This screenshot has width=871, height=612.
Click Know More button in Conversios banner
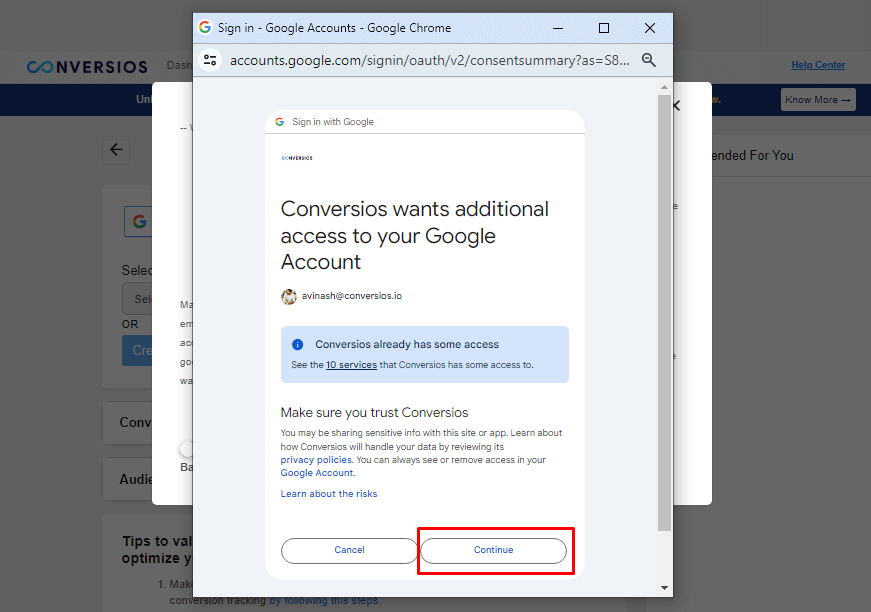818,100
